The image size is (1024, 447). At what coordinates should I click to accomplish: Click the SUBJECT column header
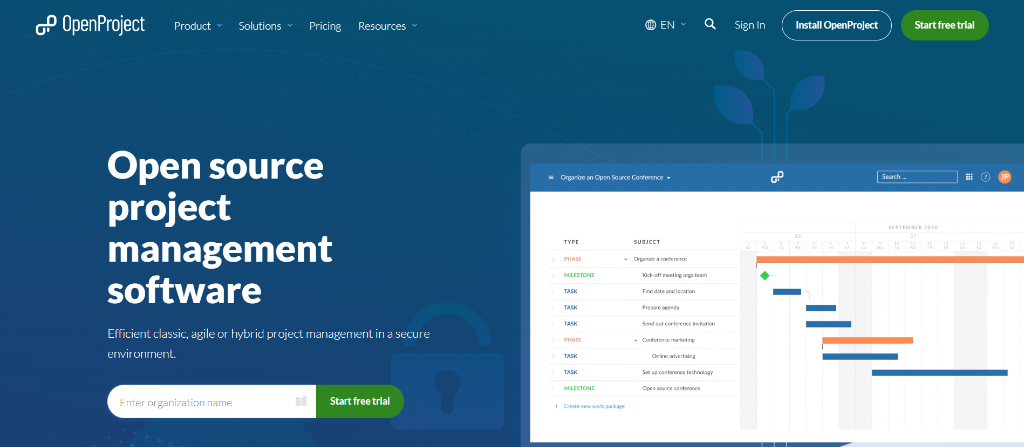point(647,242)
